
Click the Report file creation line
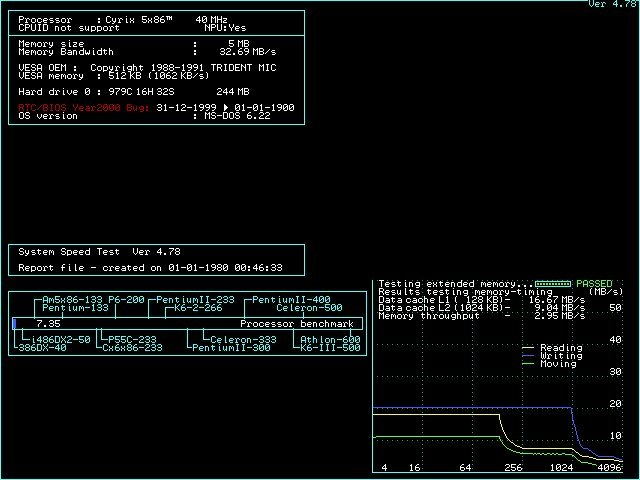pos(150,268)
